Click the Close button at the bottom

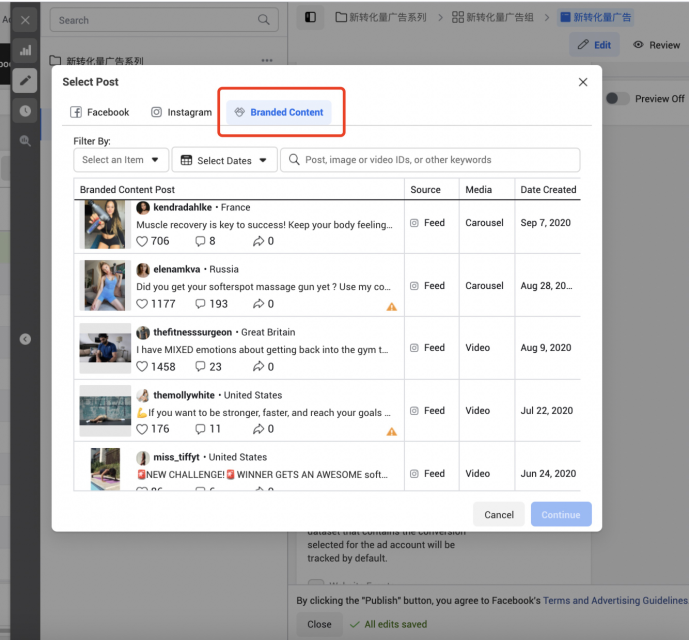click(x=319, y=624)
